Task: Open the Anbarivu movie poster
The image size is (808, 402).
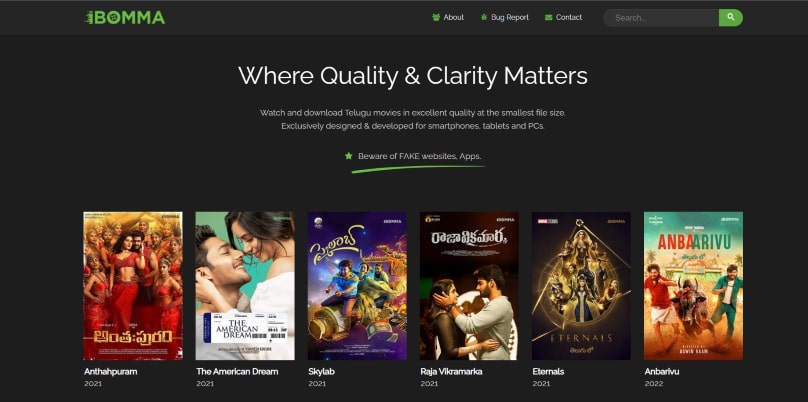Action: (x=694, y=286)
